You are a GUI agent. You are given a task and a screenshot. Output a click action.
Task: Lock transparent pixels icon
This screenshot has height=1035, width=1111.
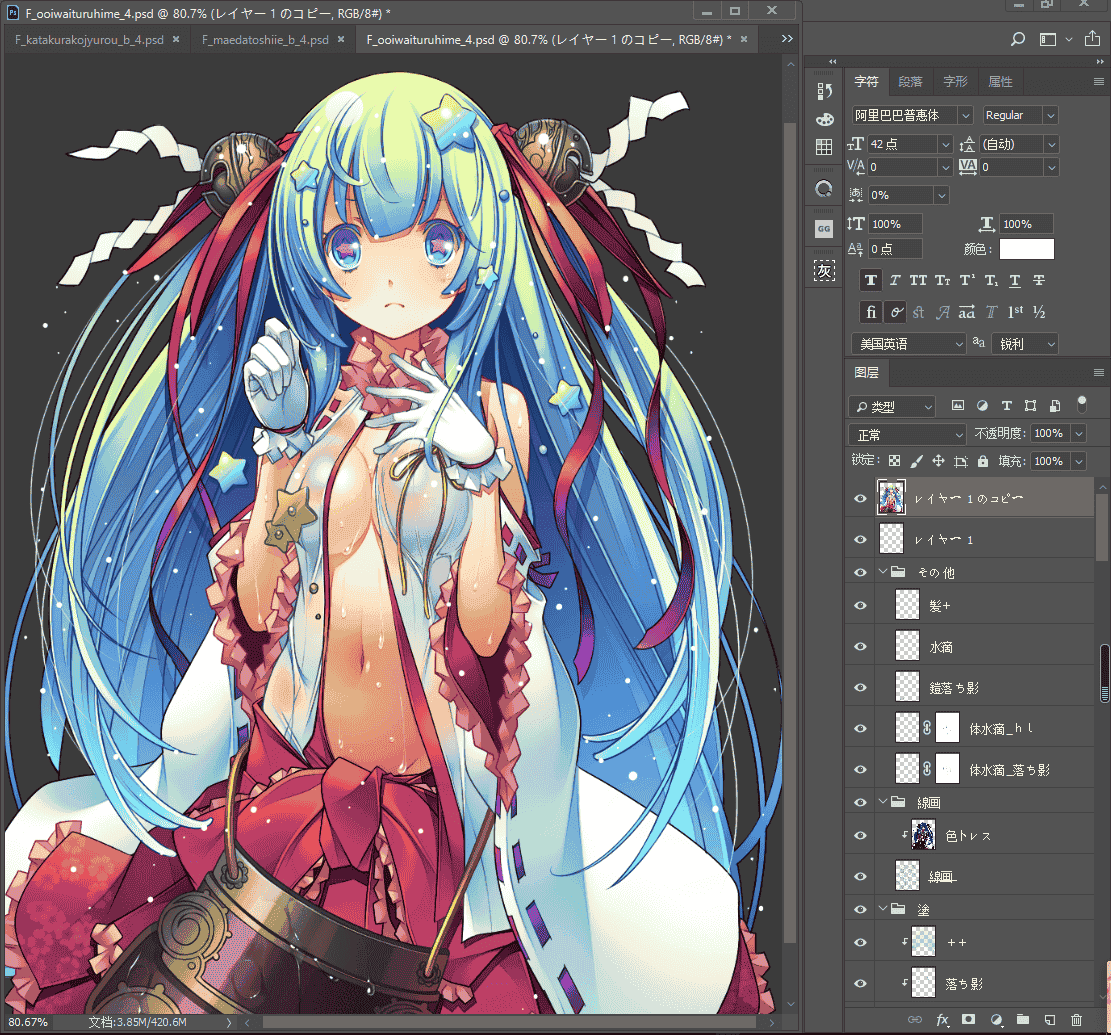coord(894,461)
